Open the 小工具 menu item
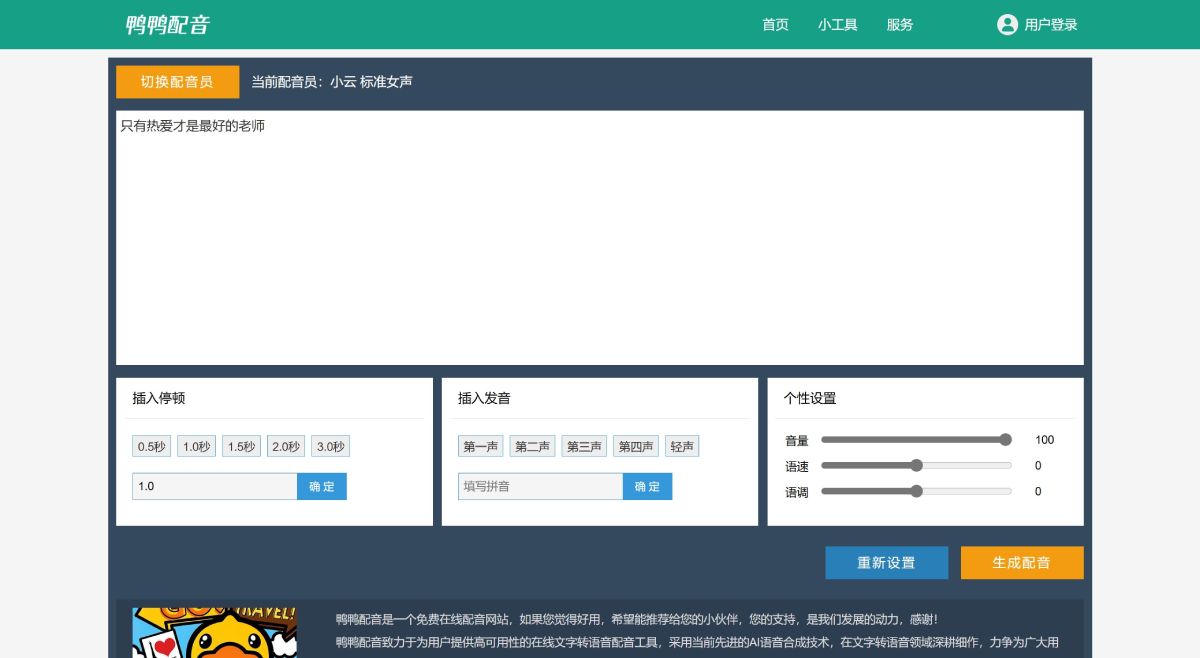 click(838, 25)
